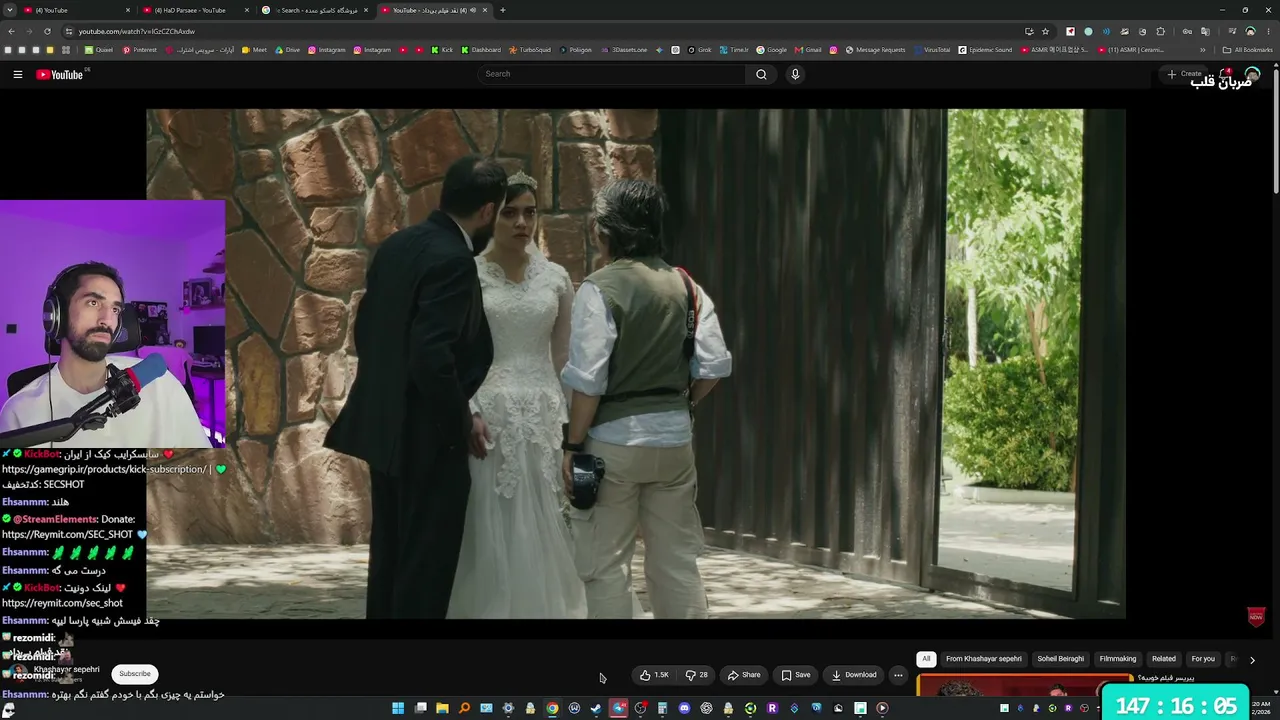
Task: Open the Khashayar sepehri channel name
Action: point(67,669)
